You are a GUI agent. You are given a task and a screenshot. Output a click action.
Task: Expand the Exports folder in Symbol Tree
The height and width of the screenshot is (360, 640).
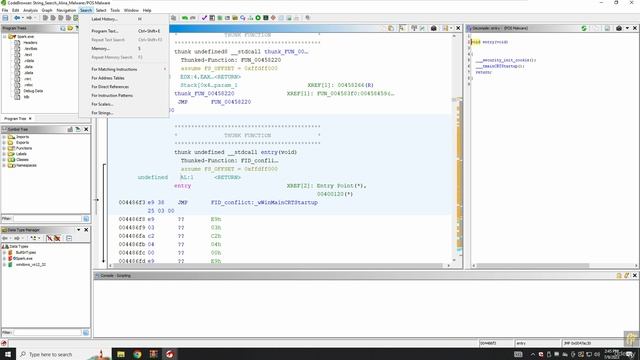tap(4, 143)
